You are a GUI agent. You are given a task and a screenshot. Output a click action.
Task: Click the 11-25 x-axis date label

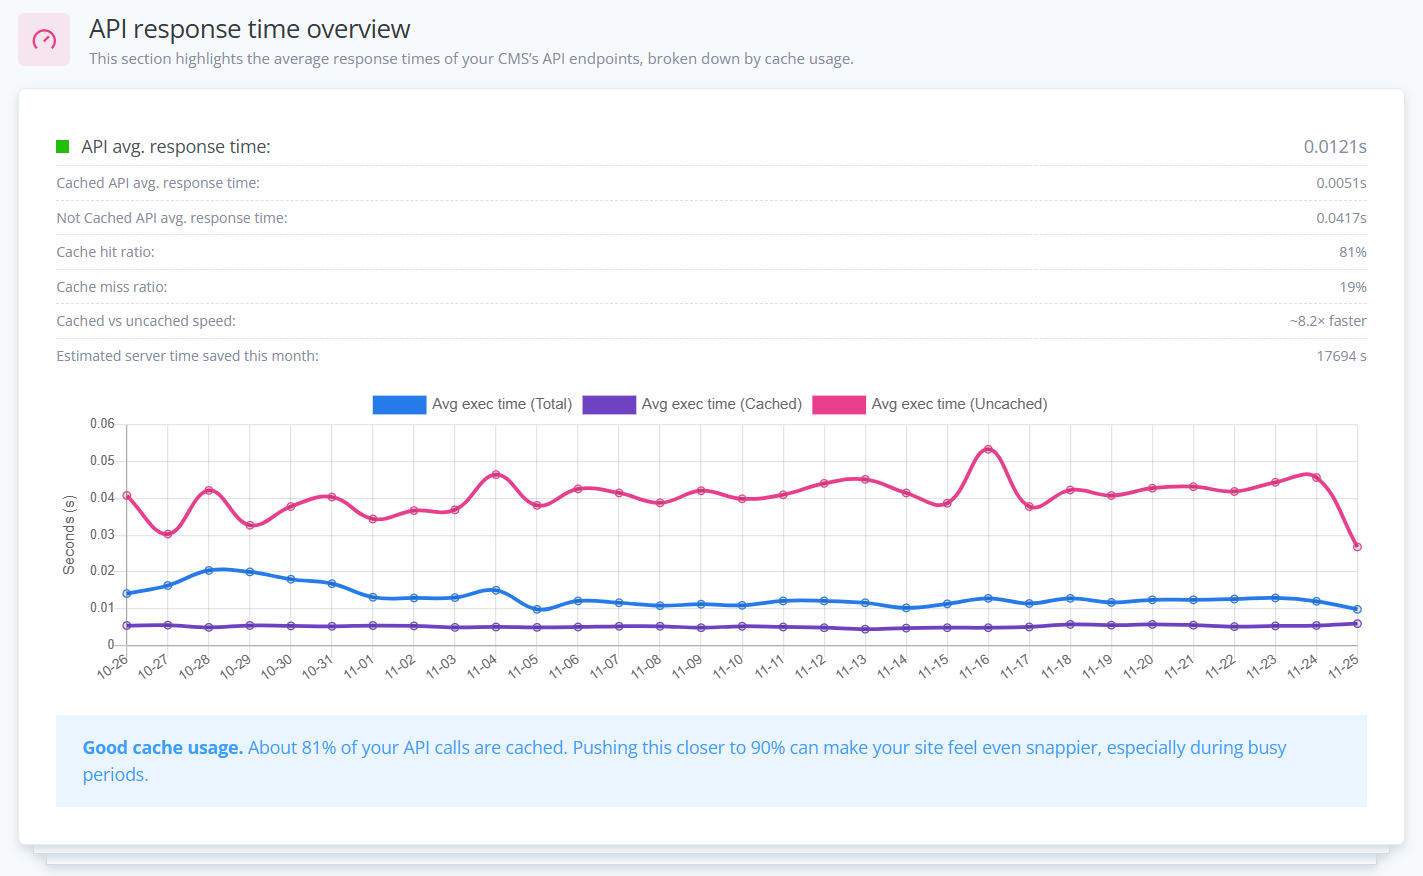tap(1343, 666)
